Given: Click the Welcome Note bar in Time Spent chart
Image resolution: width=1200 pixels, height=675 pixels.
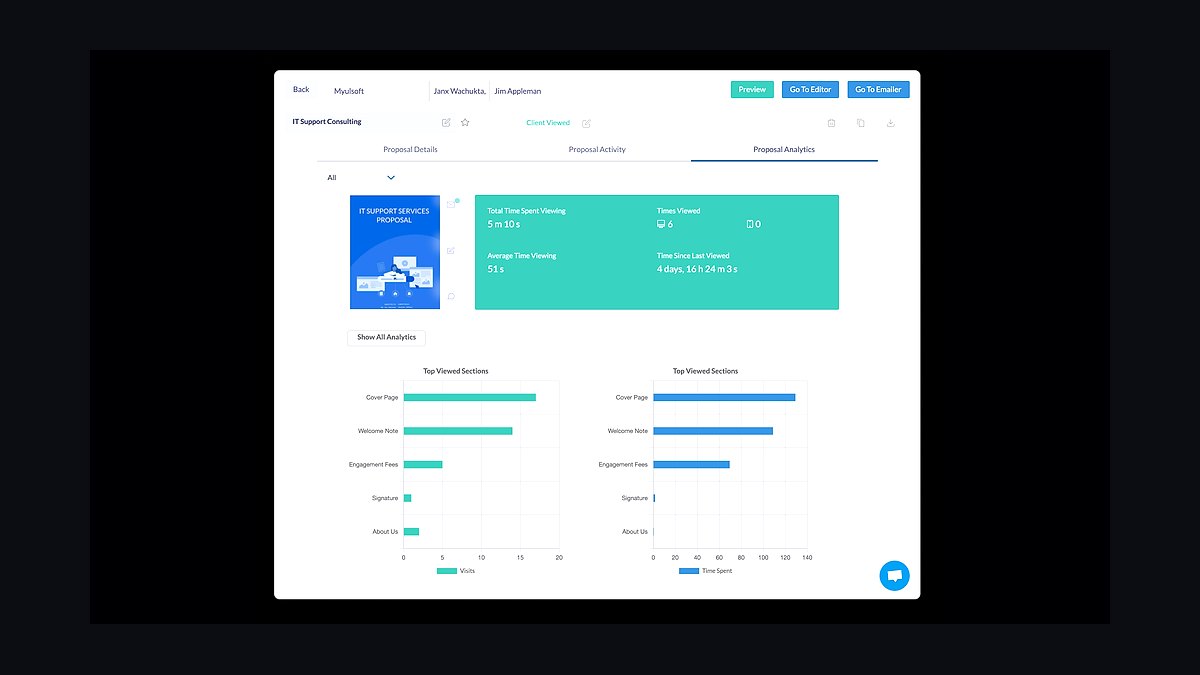Looking at the screenshot, I should click(x=713, y=431).
